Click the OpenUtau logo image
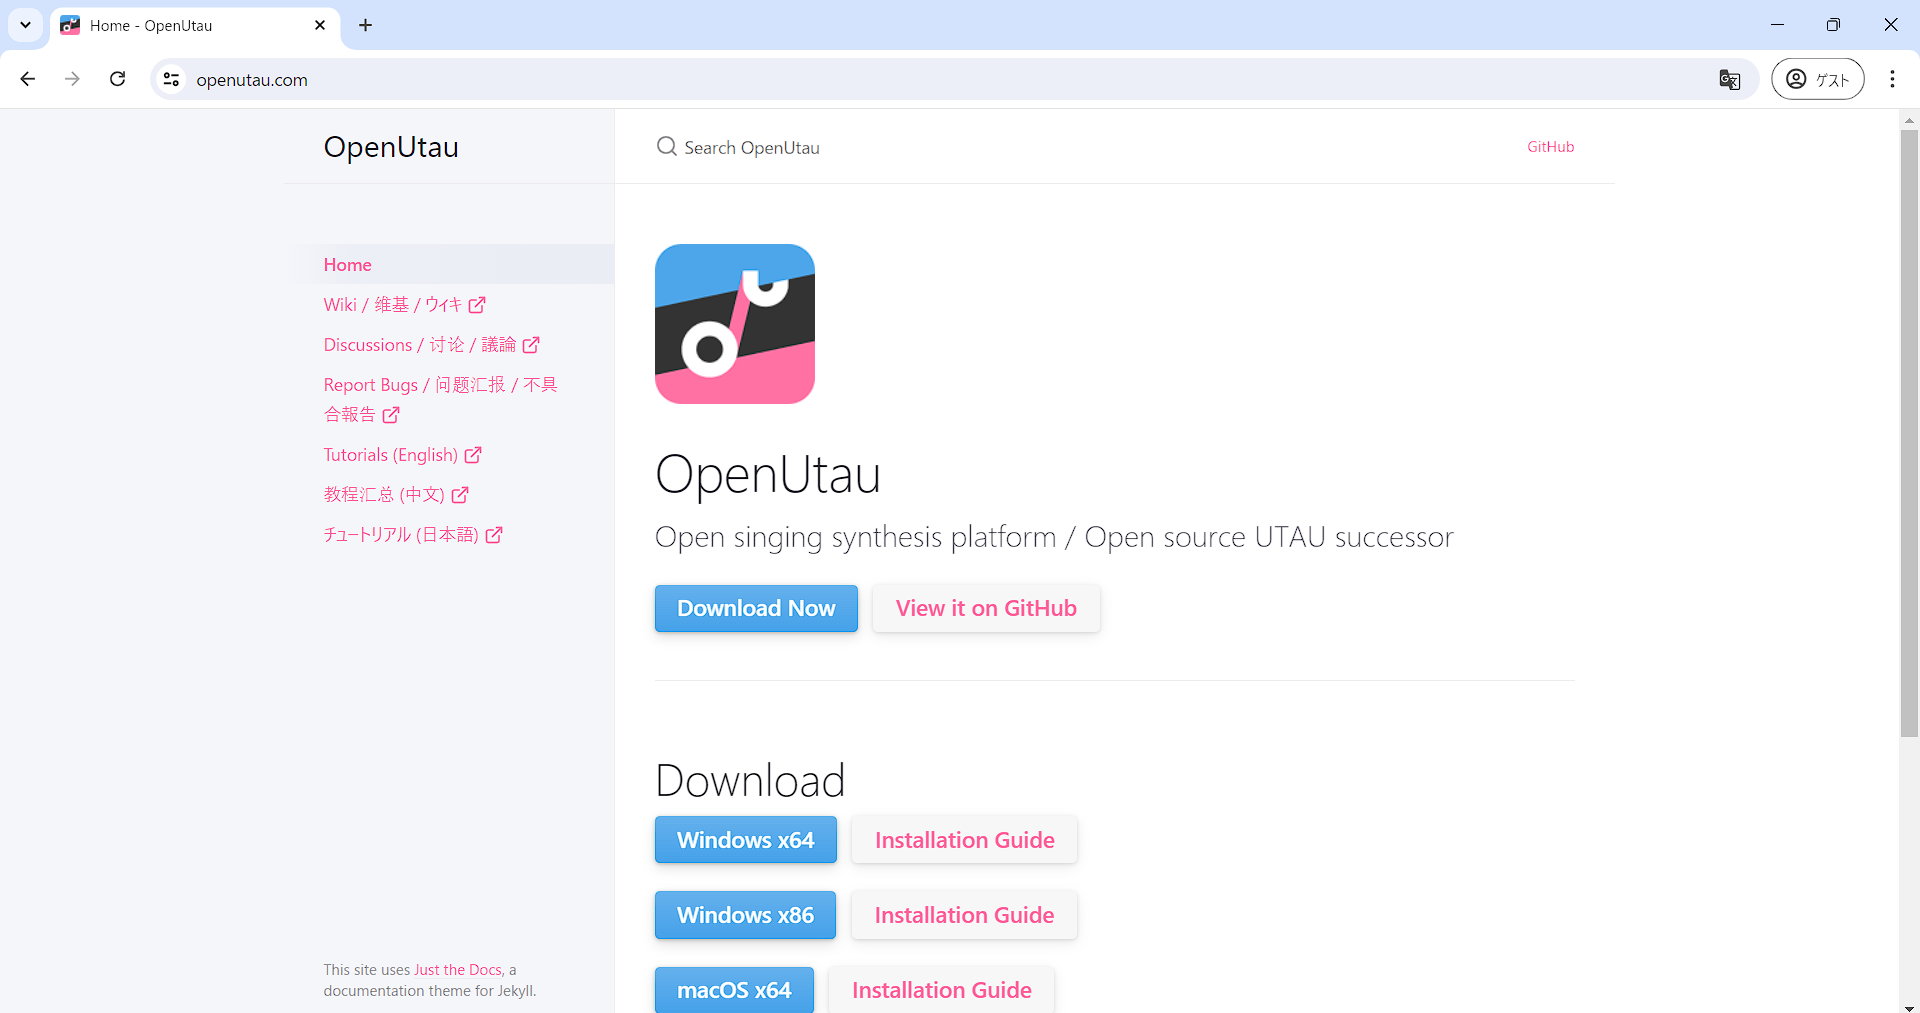Screen dimensions: 1920x1013 pyautogui.click(x=735, y=324)
